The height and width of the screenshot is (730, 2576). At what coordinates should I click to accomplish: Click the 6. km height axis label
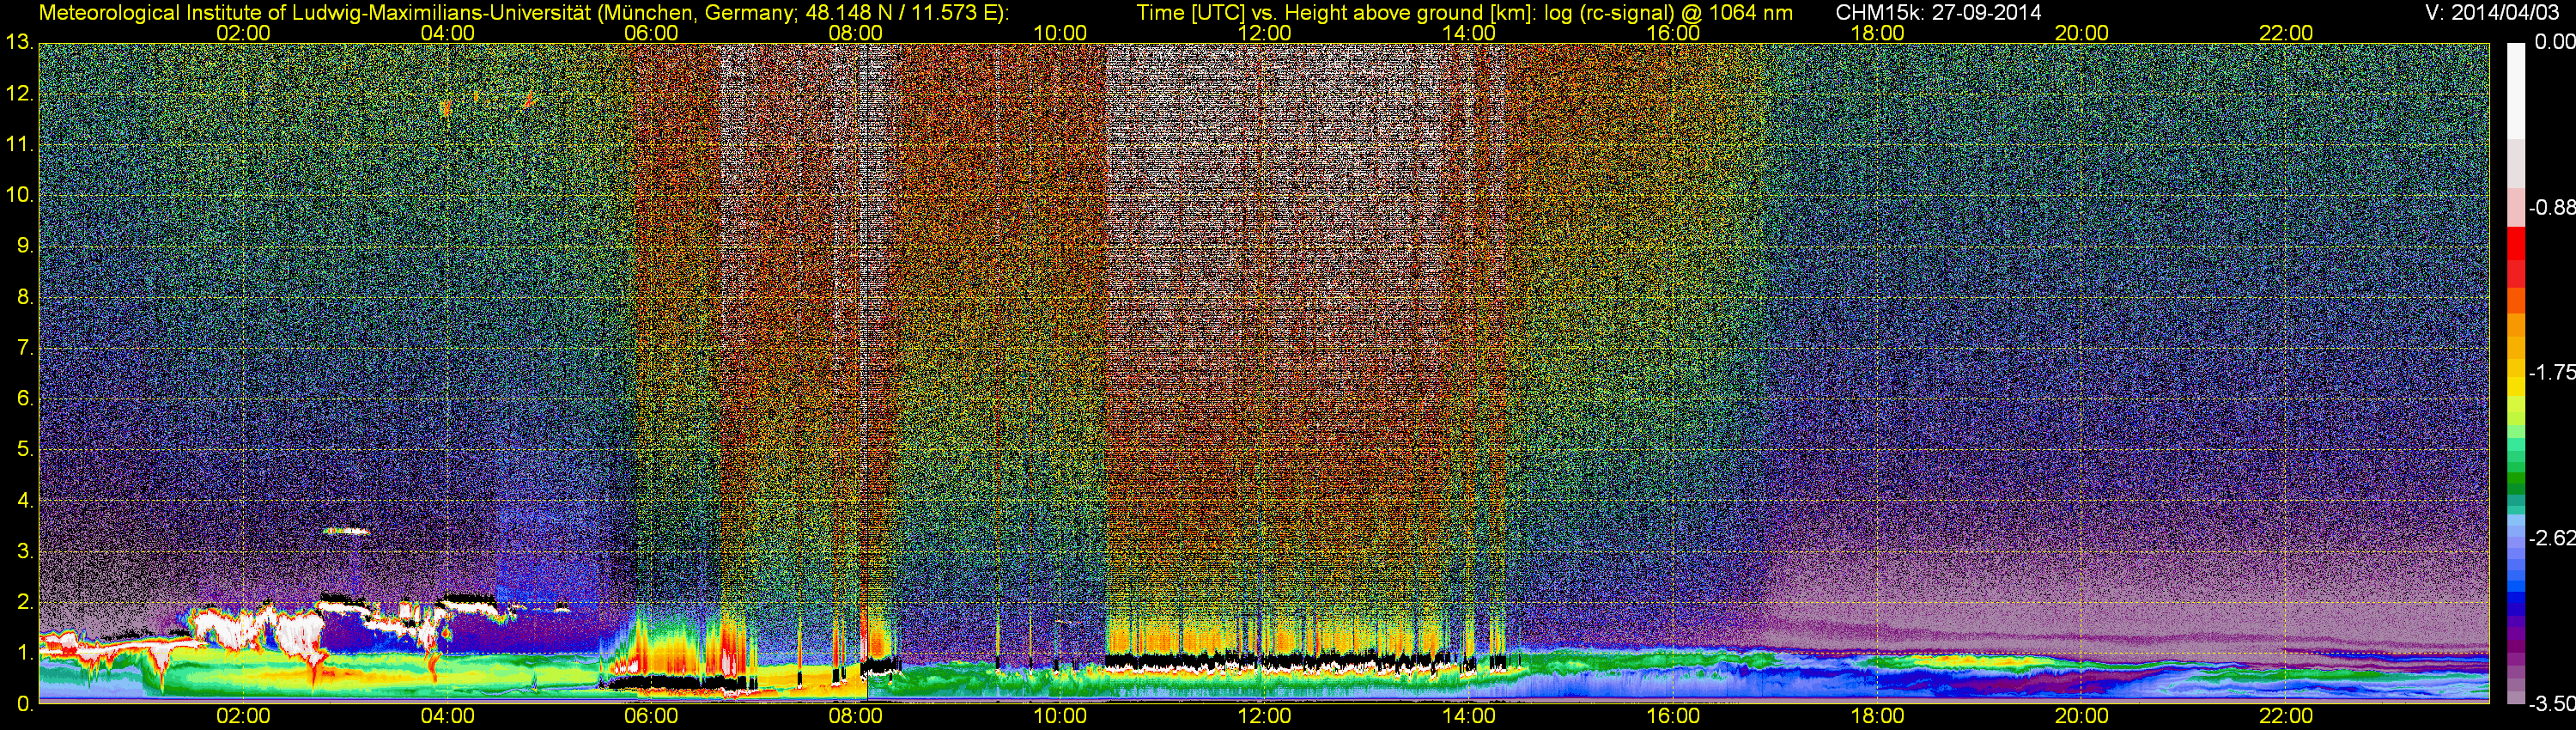25,399
